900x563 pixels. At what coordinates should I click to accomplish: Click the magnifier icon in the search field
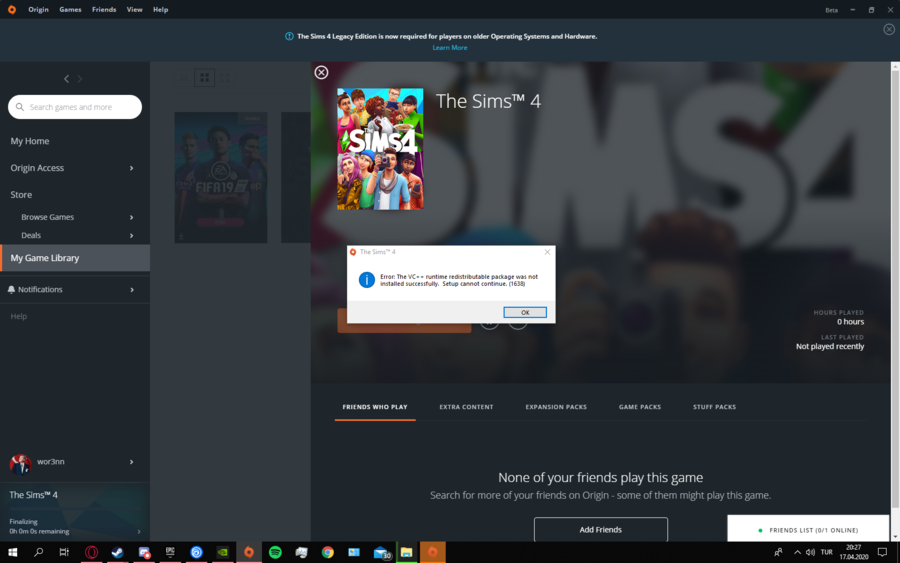(20, 107)
